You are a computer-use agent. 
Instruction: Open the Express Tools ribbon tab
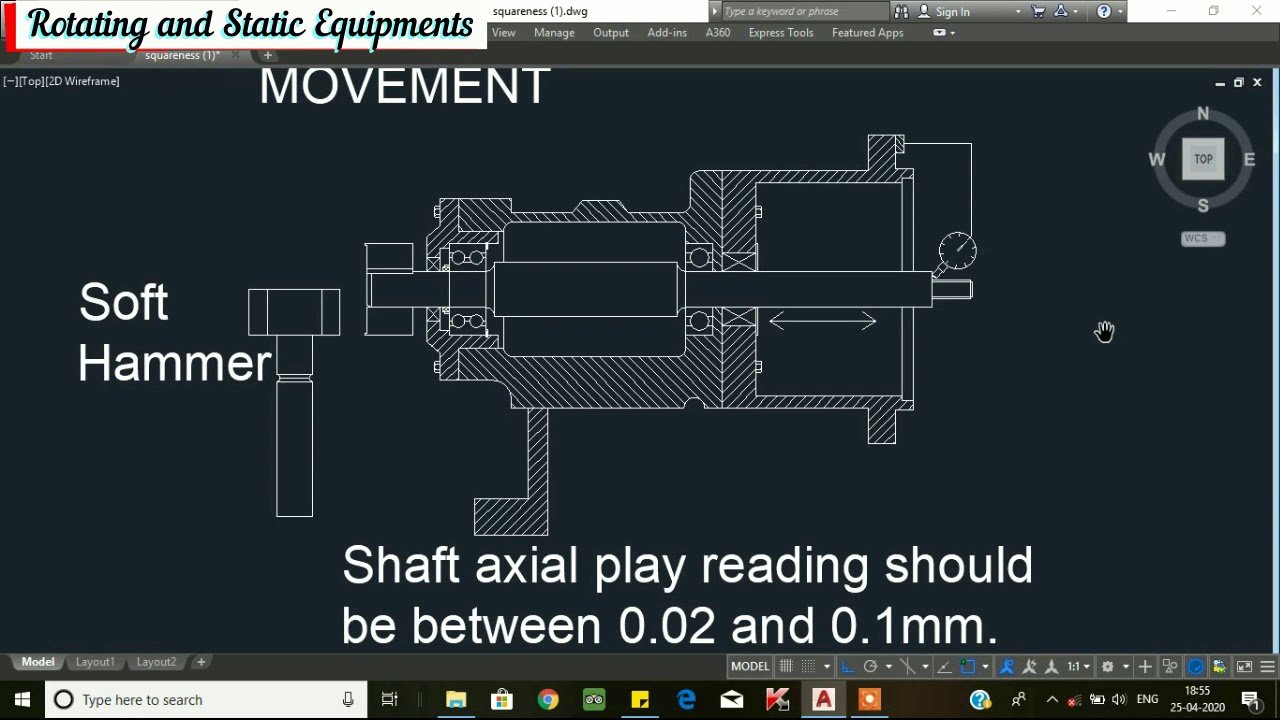click(x=781, y=33)
